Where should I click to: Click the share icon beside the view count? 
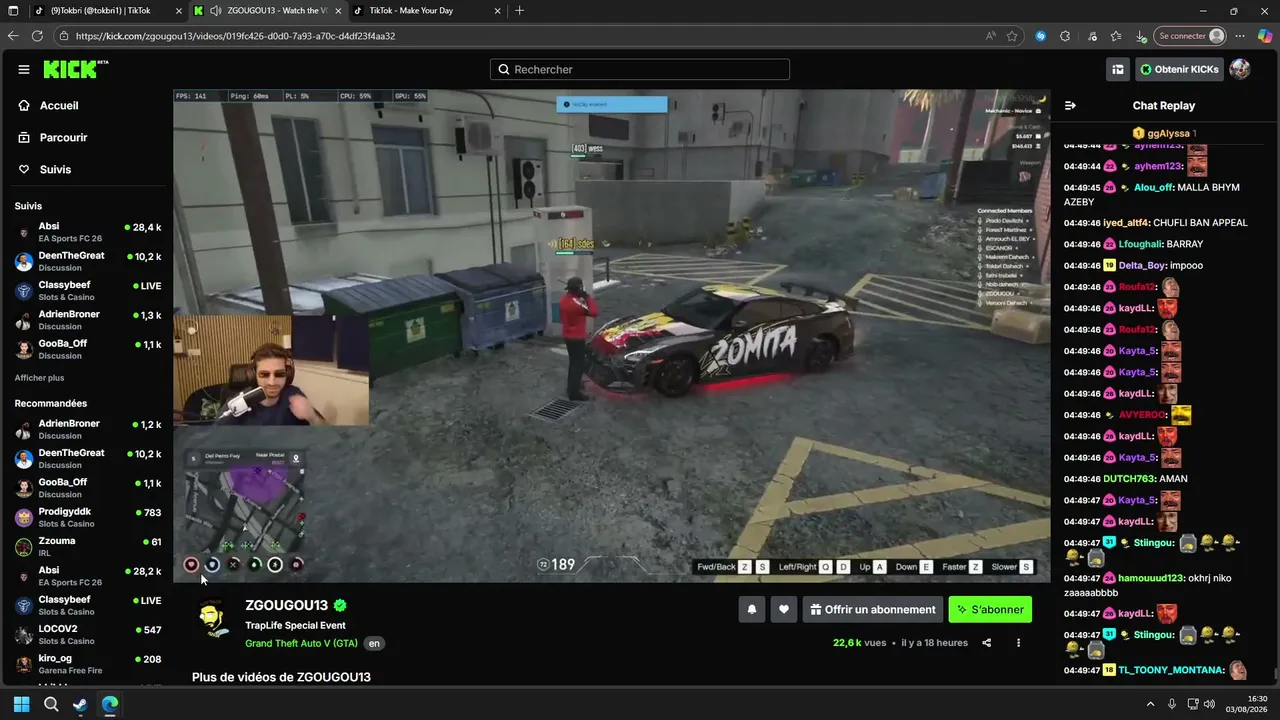987,643
